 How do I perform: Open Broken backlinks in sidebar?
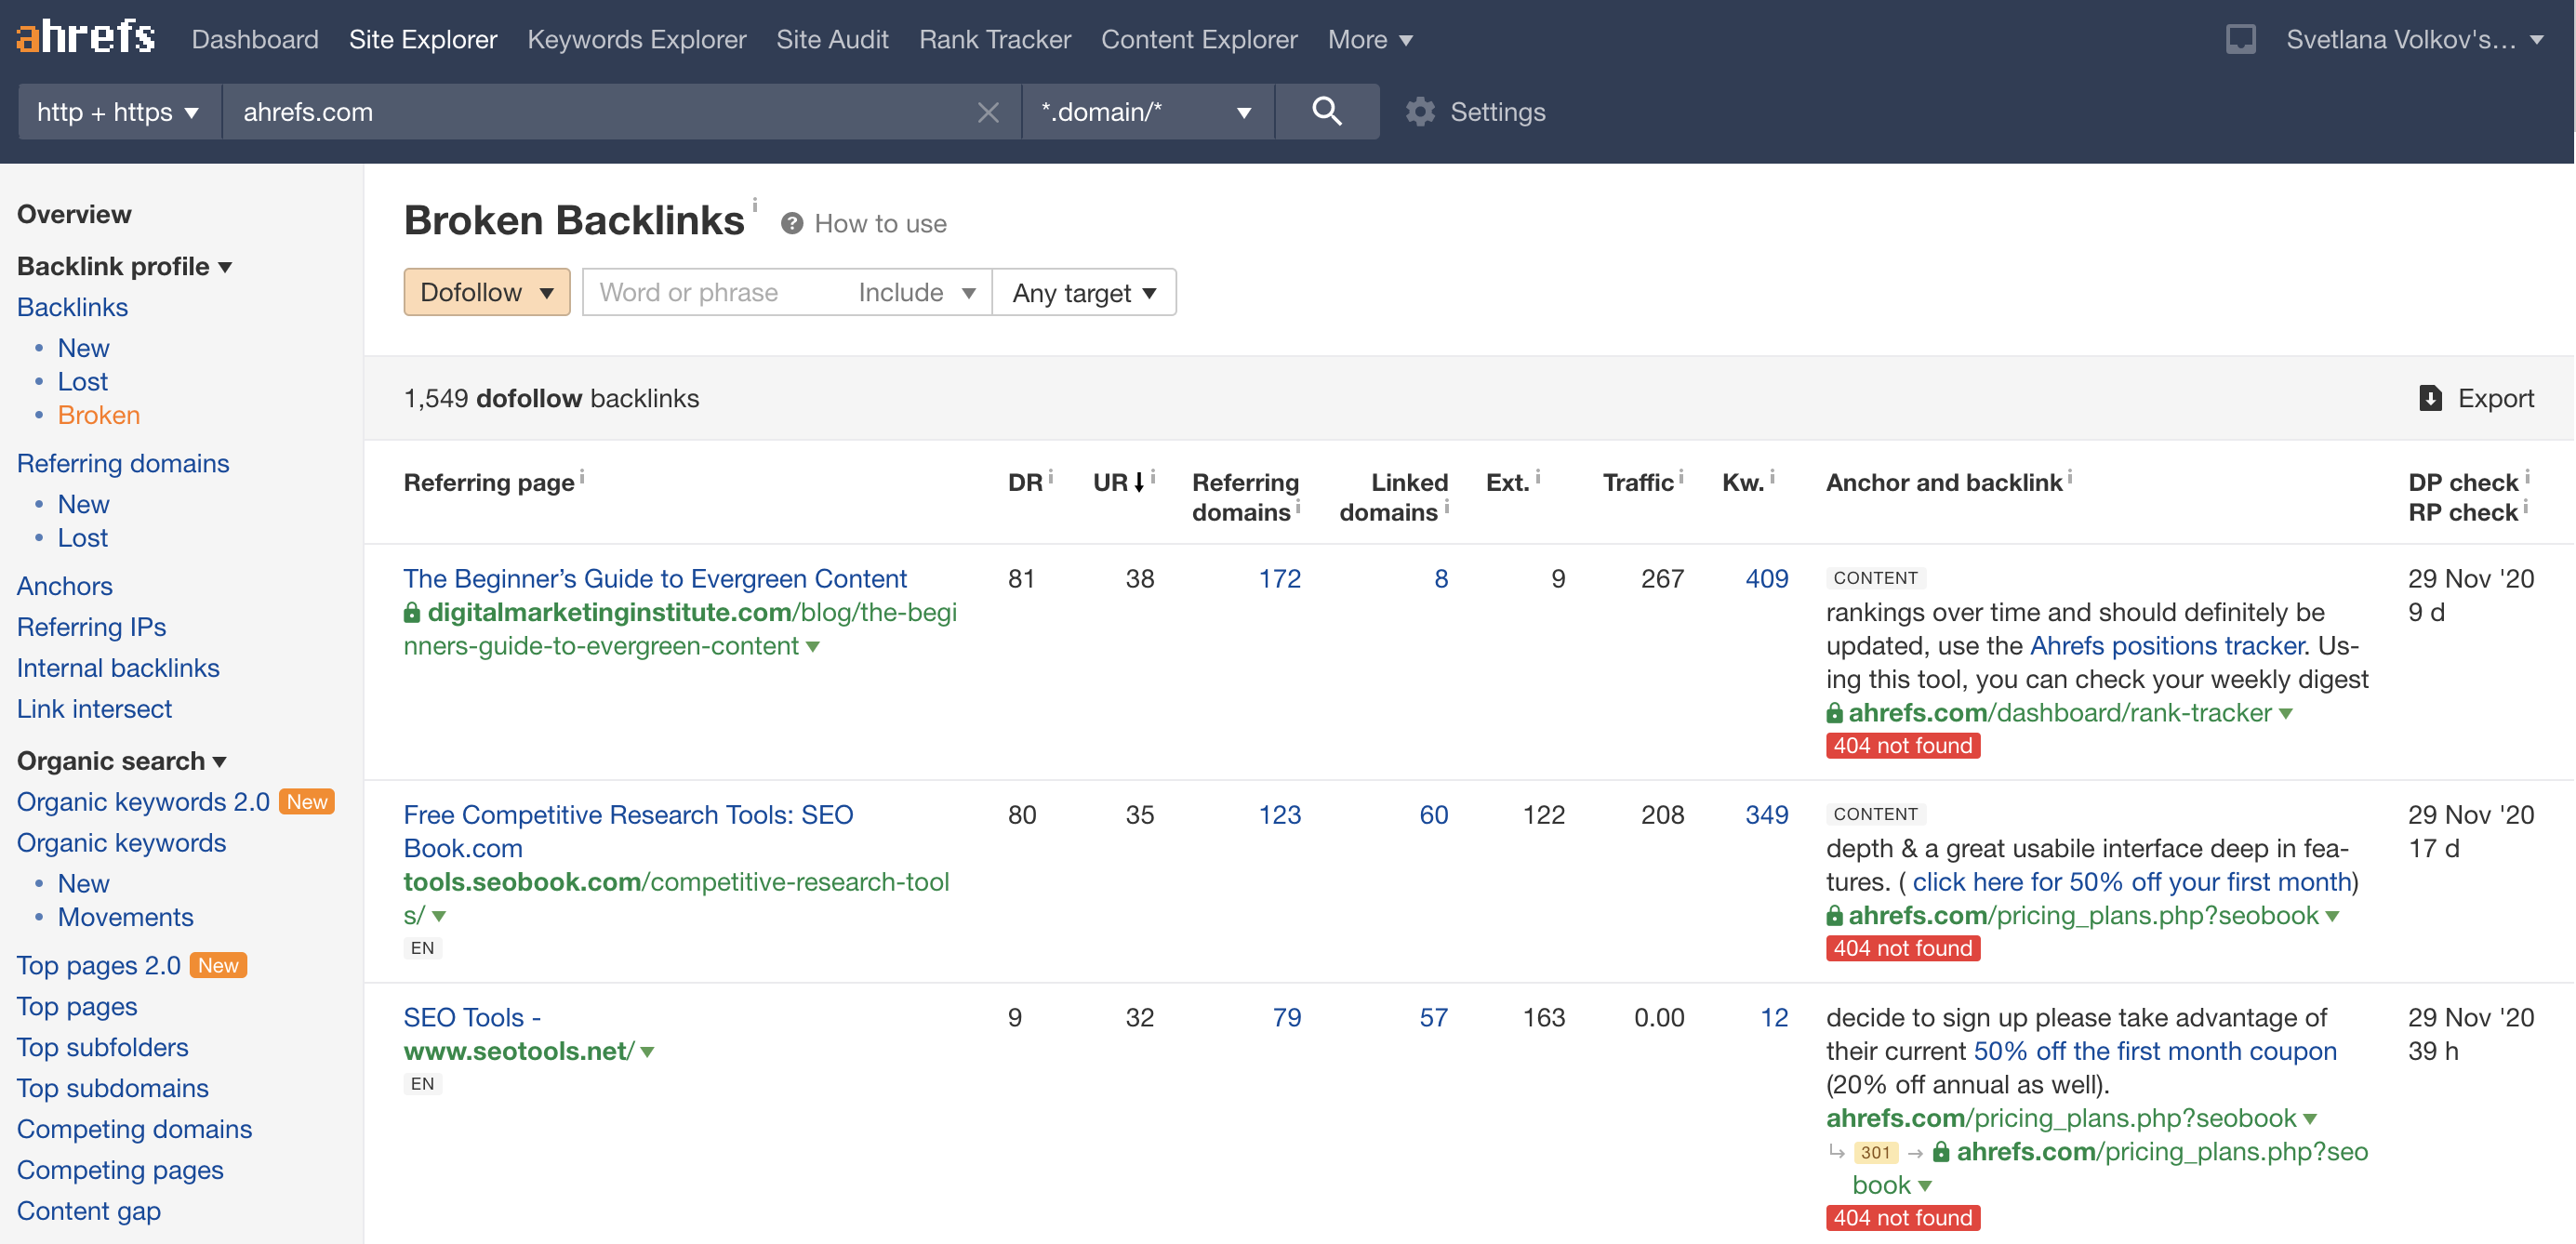click(98, 415)
